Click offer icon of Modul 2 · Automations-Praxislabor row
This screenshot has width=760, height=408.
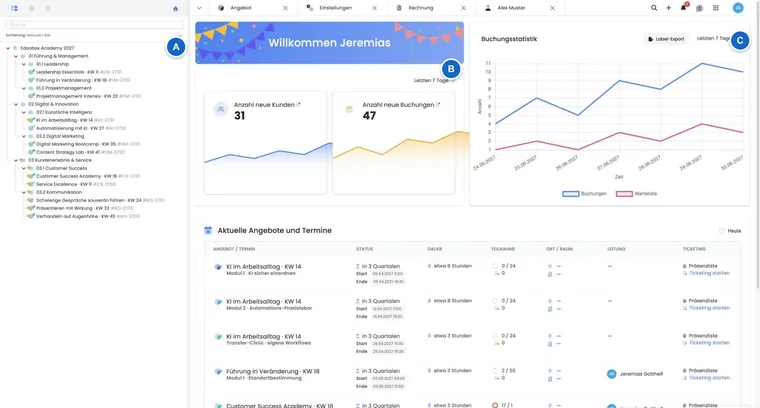218,302
